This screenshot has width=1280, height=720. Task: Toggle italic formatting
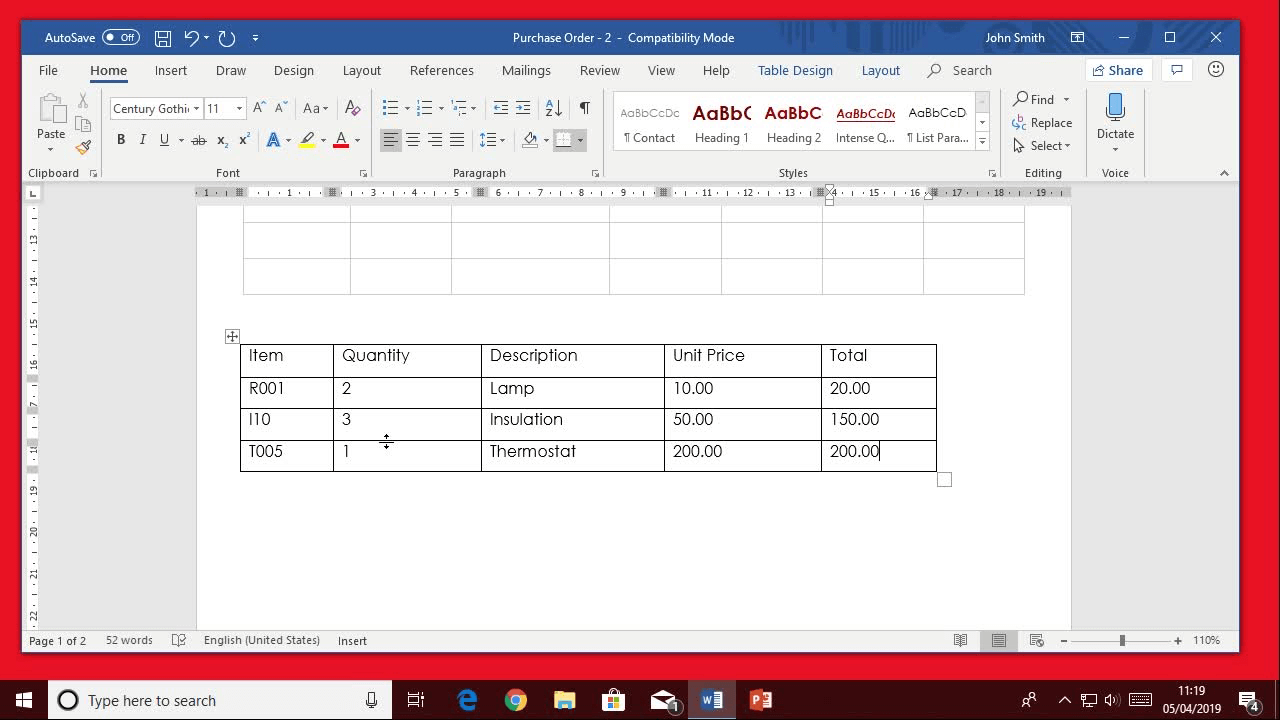[x=142, y=140]
